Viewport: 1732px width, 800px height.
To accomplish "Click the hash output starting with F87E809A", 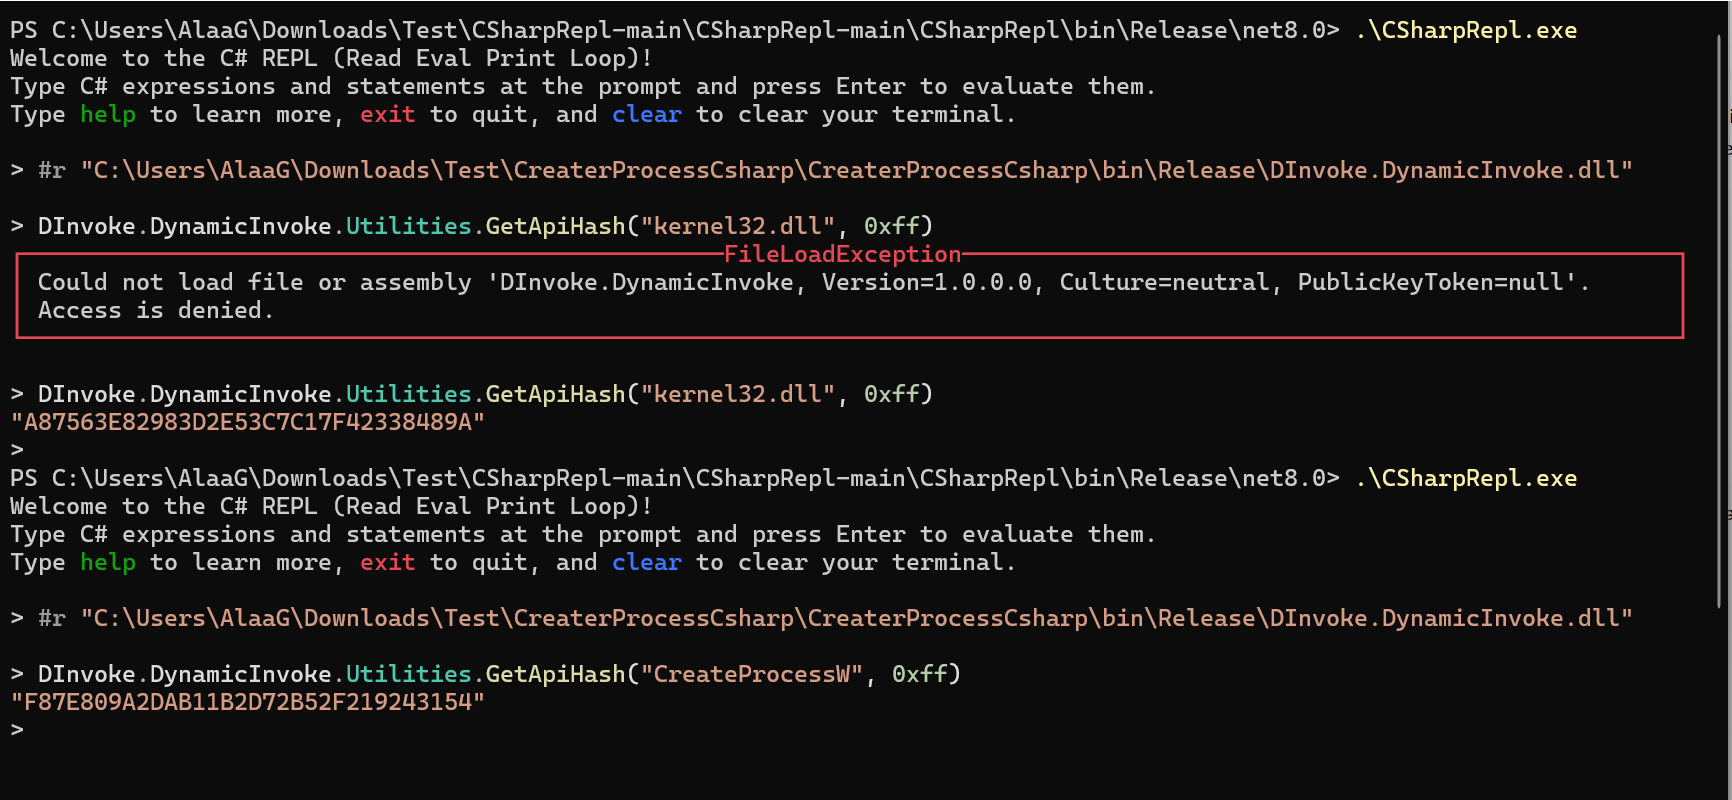I will tap(247, 702).
